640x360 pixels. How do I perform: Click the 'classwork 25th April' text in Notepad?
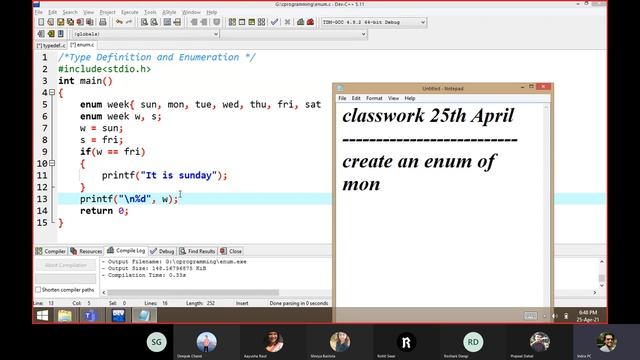[428, 116]
